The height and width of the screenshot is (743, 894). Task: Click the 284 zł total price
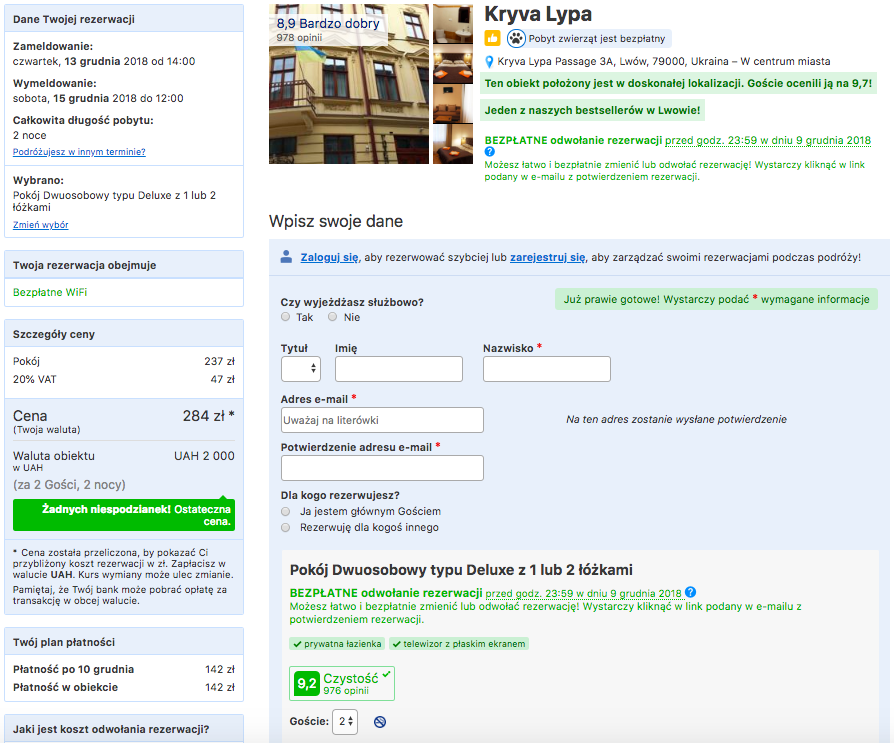point(208,416)
